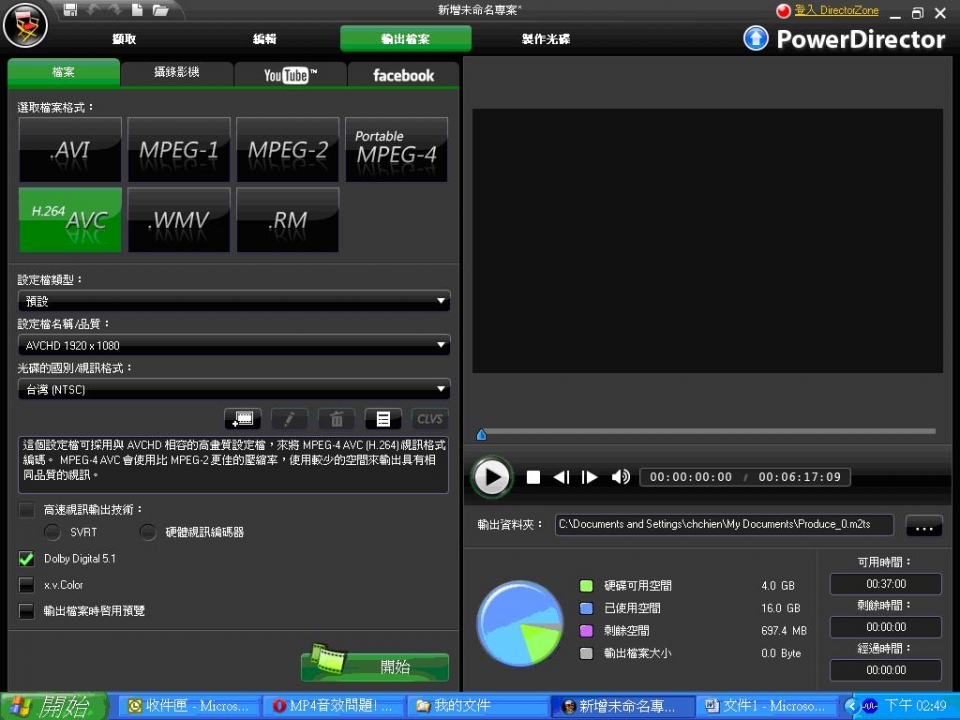
Task: Open the 製作光碟 module tab
Action: pyautogui.click(x=546, y=39)
